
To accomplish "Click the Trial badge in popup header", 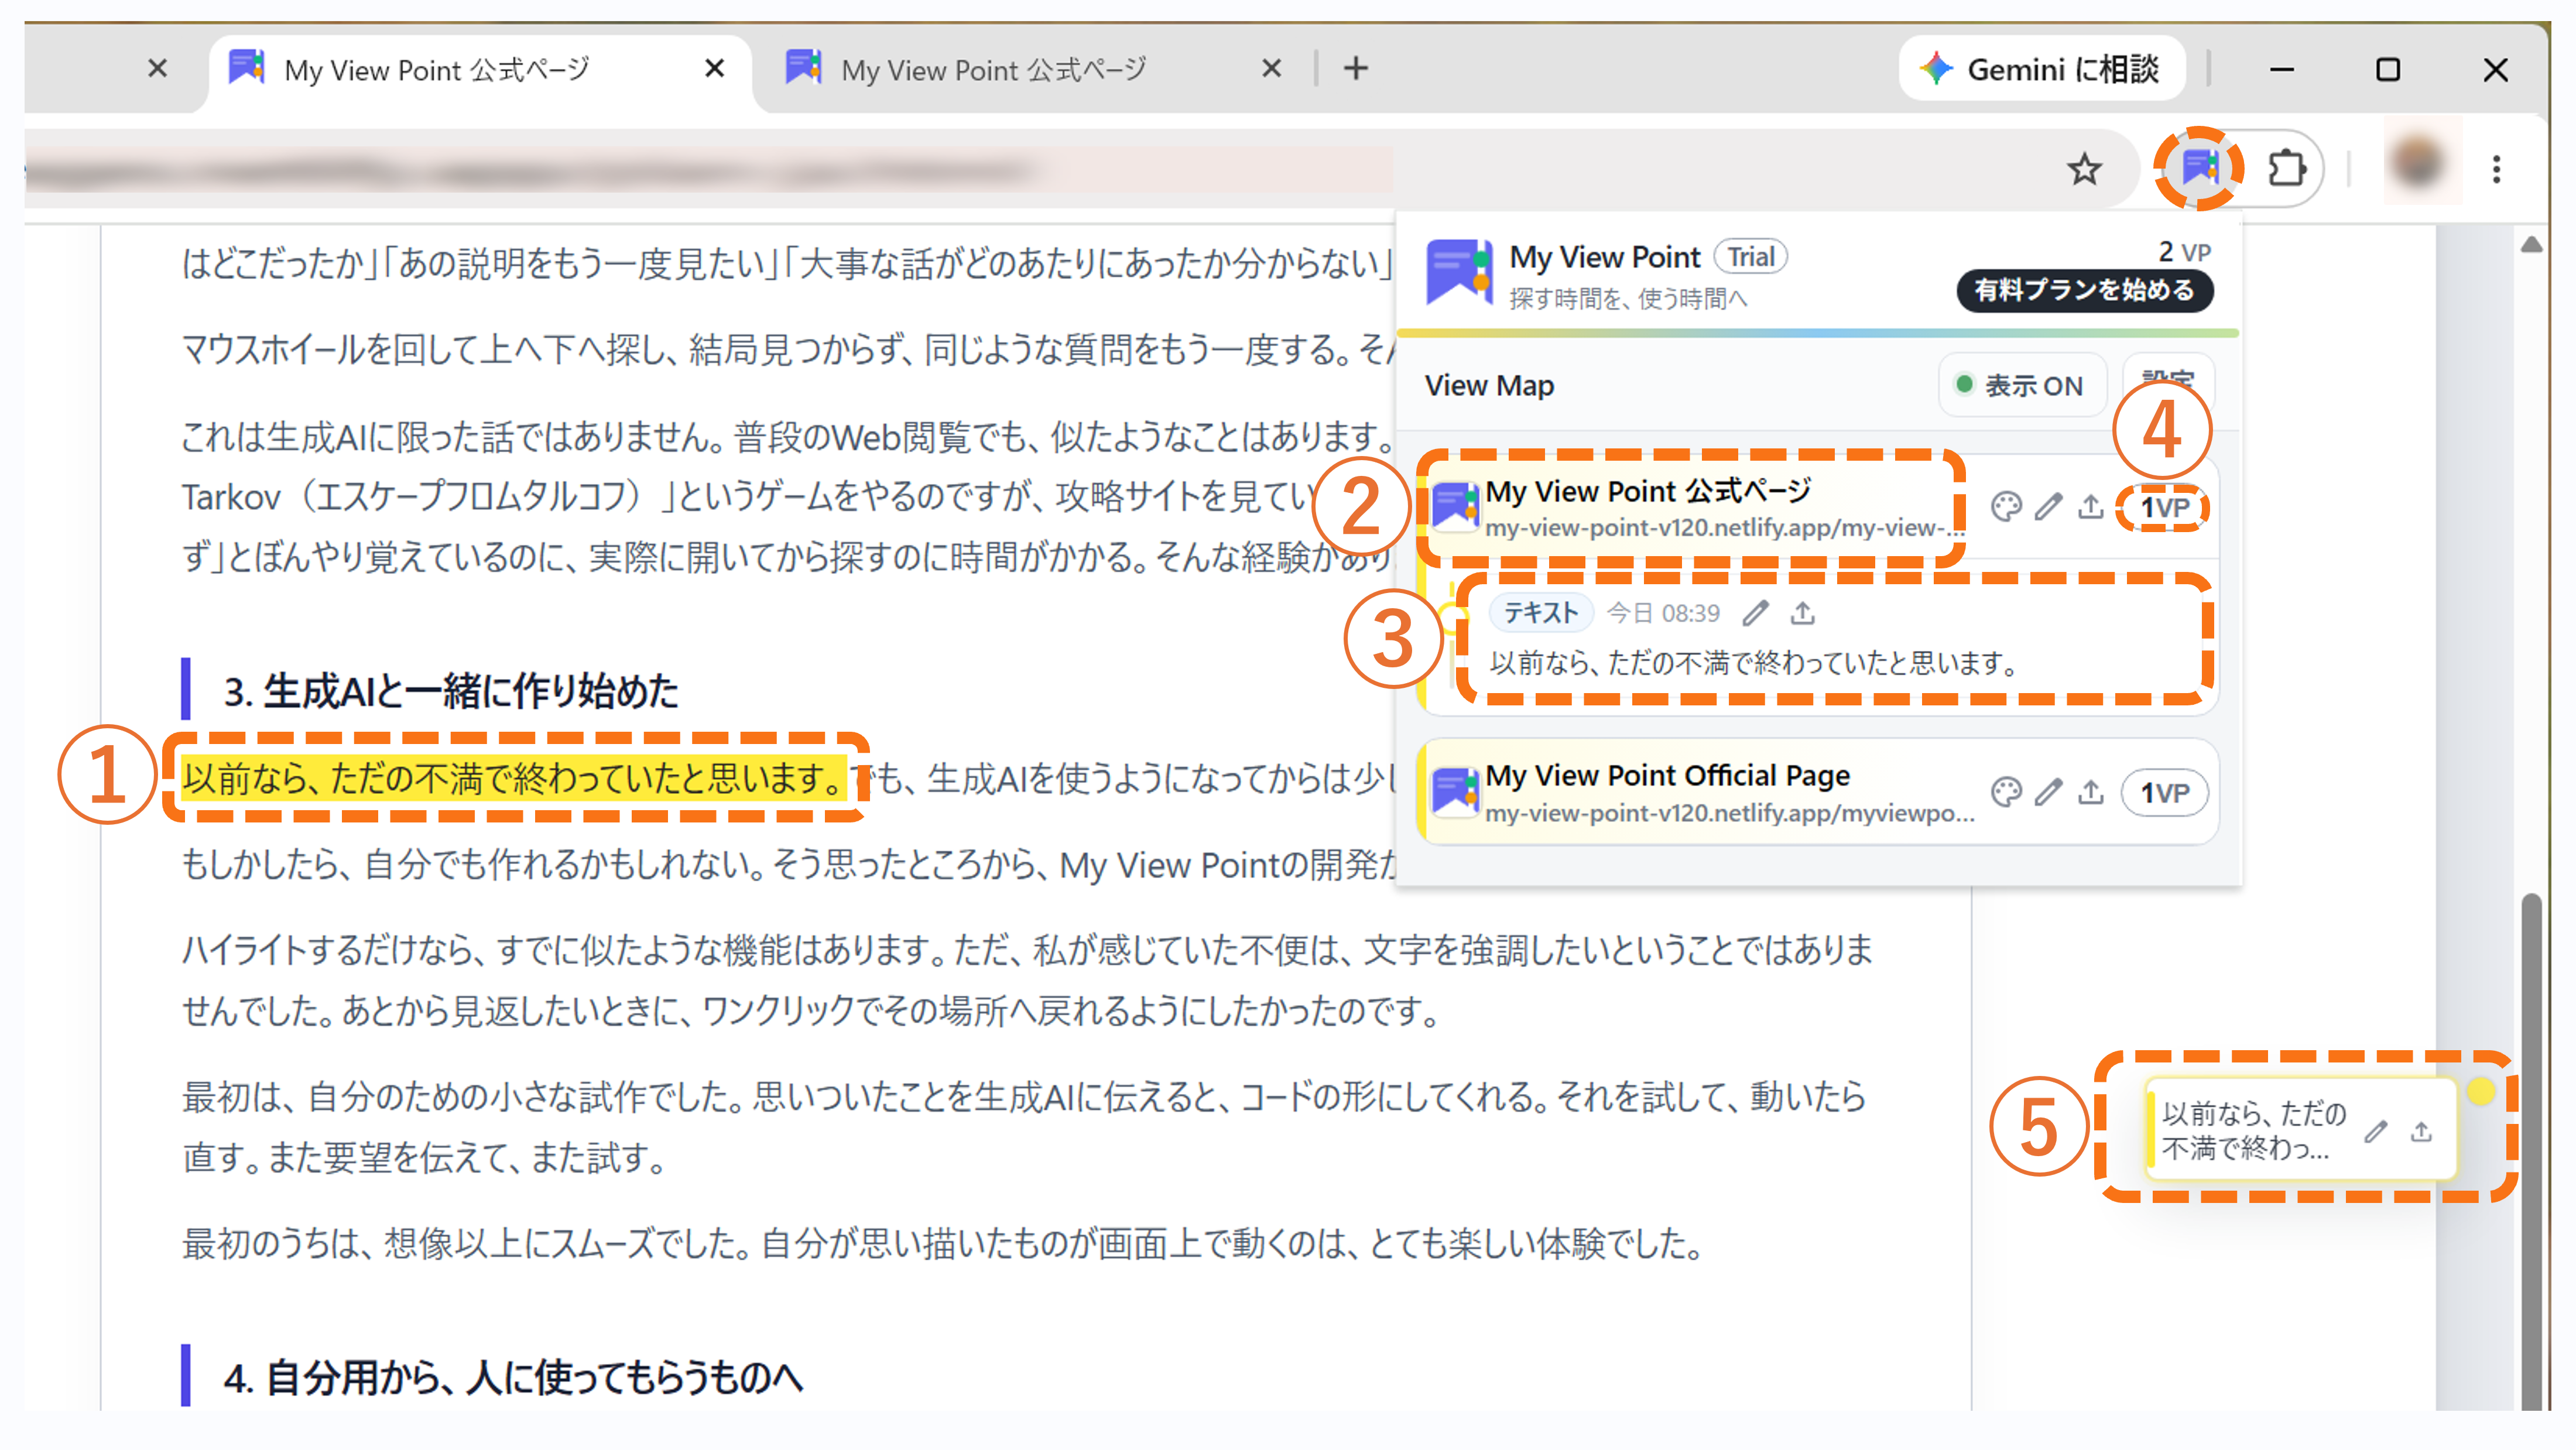I will coord(1750,257).
